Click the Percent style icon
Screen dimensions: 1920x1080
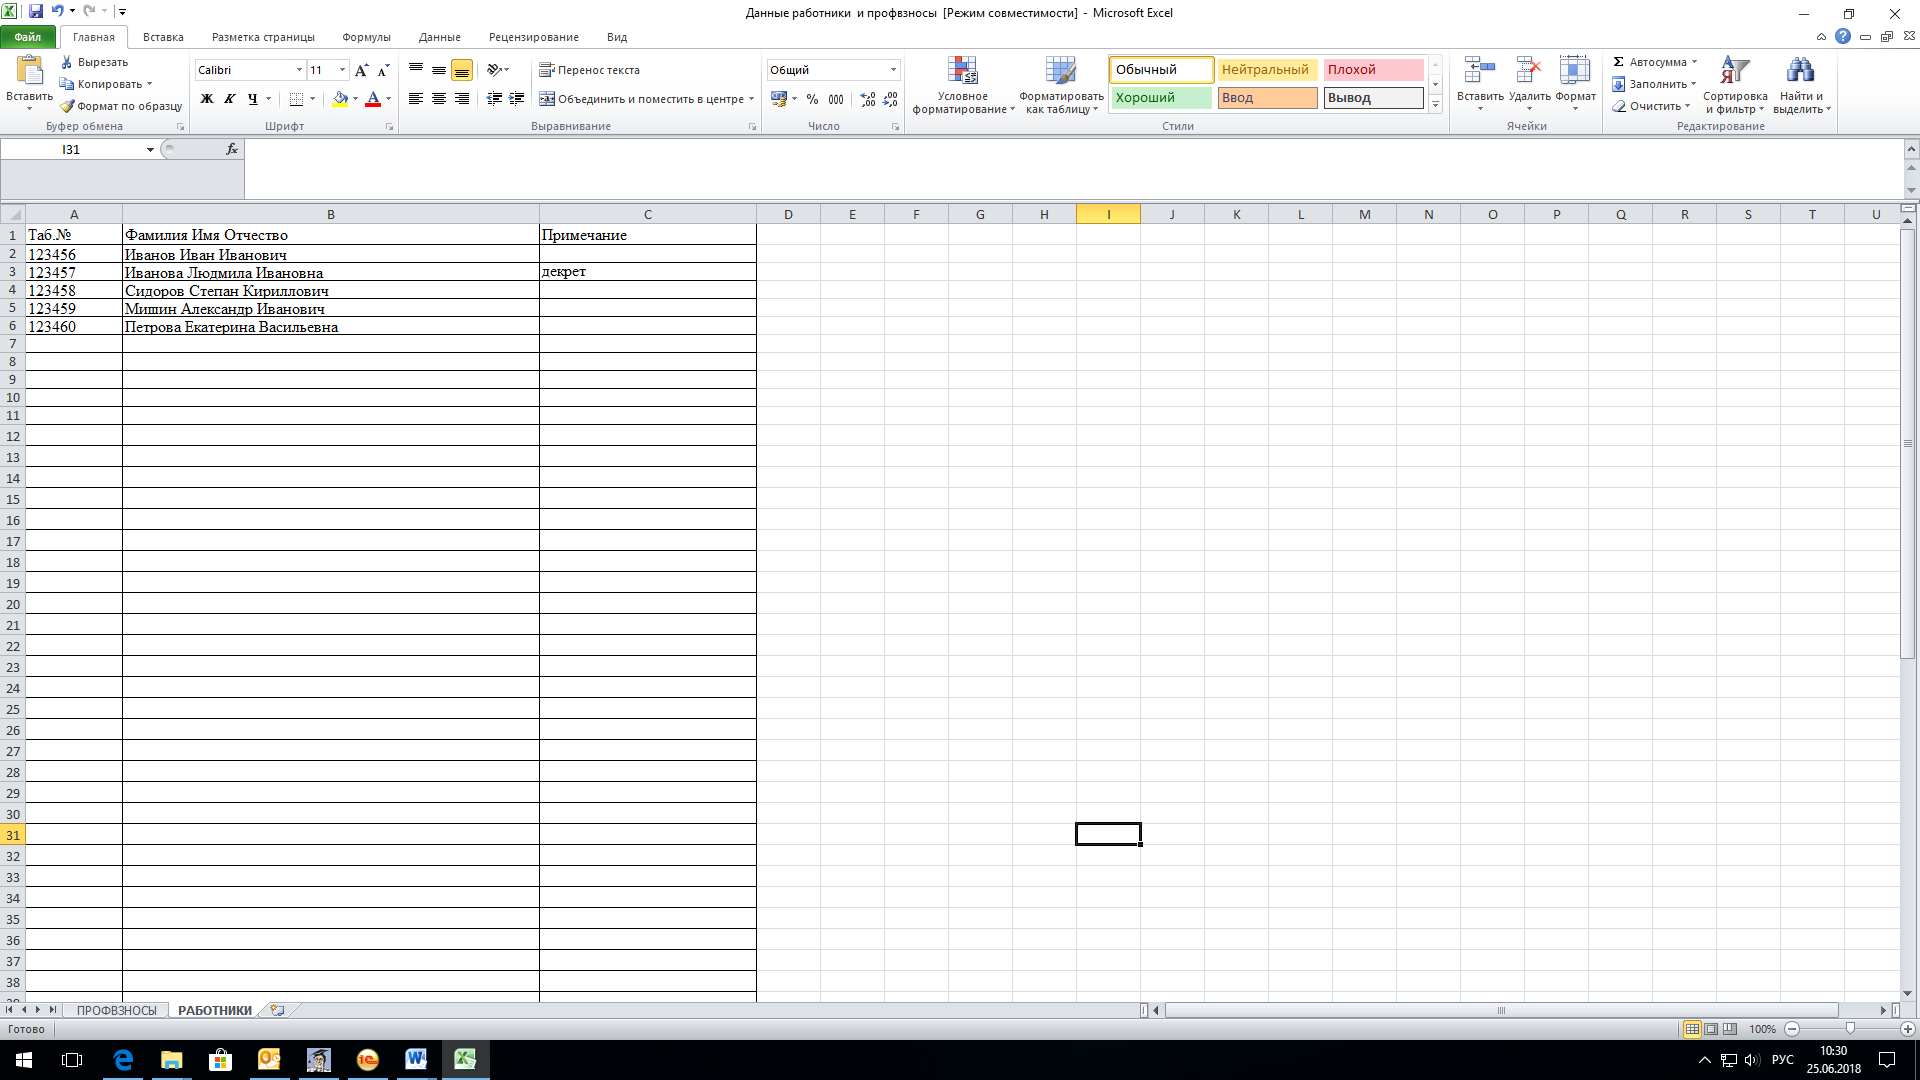(812, 99)
